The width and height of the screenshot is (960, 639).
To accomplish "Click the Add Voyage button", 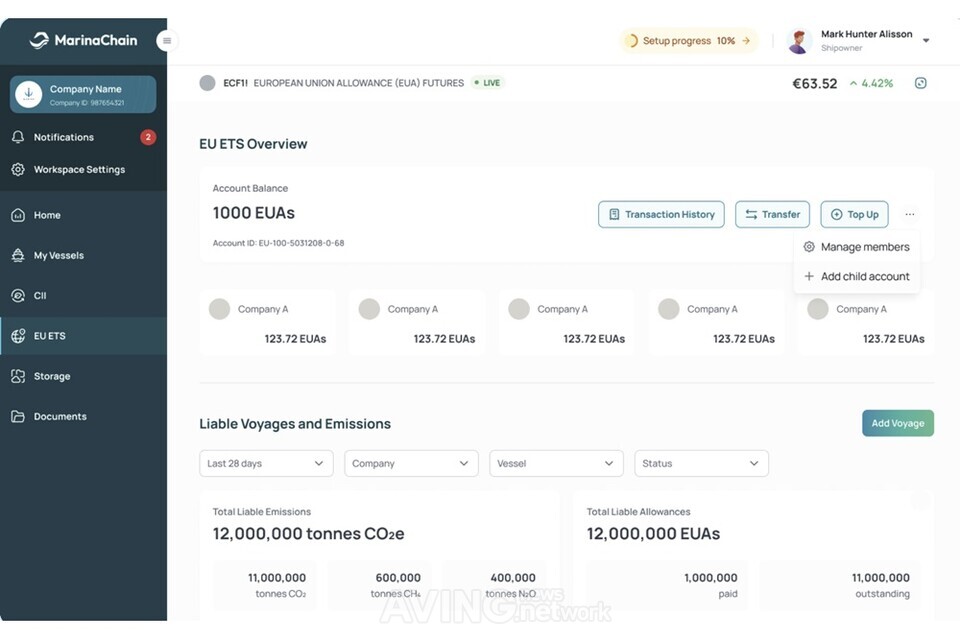I will (x=898, y=423).
